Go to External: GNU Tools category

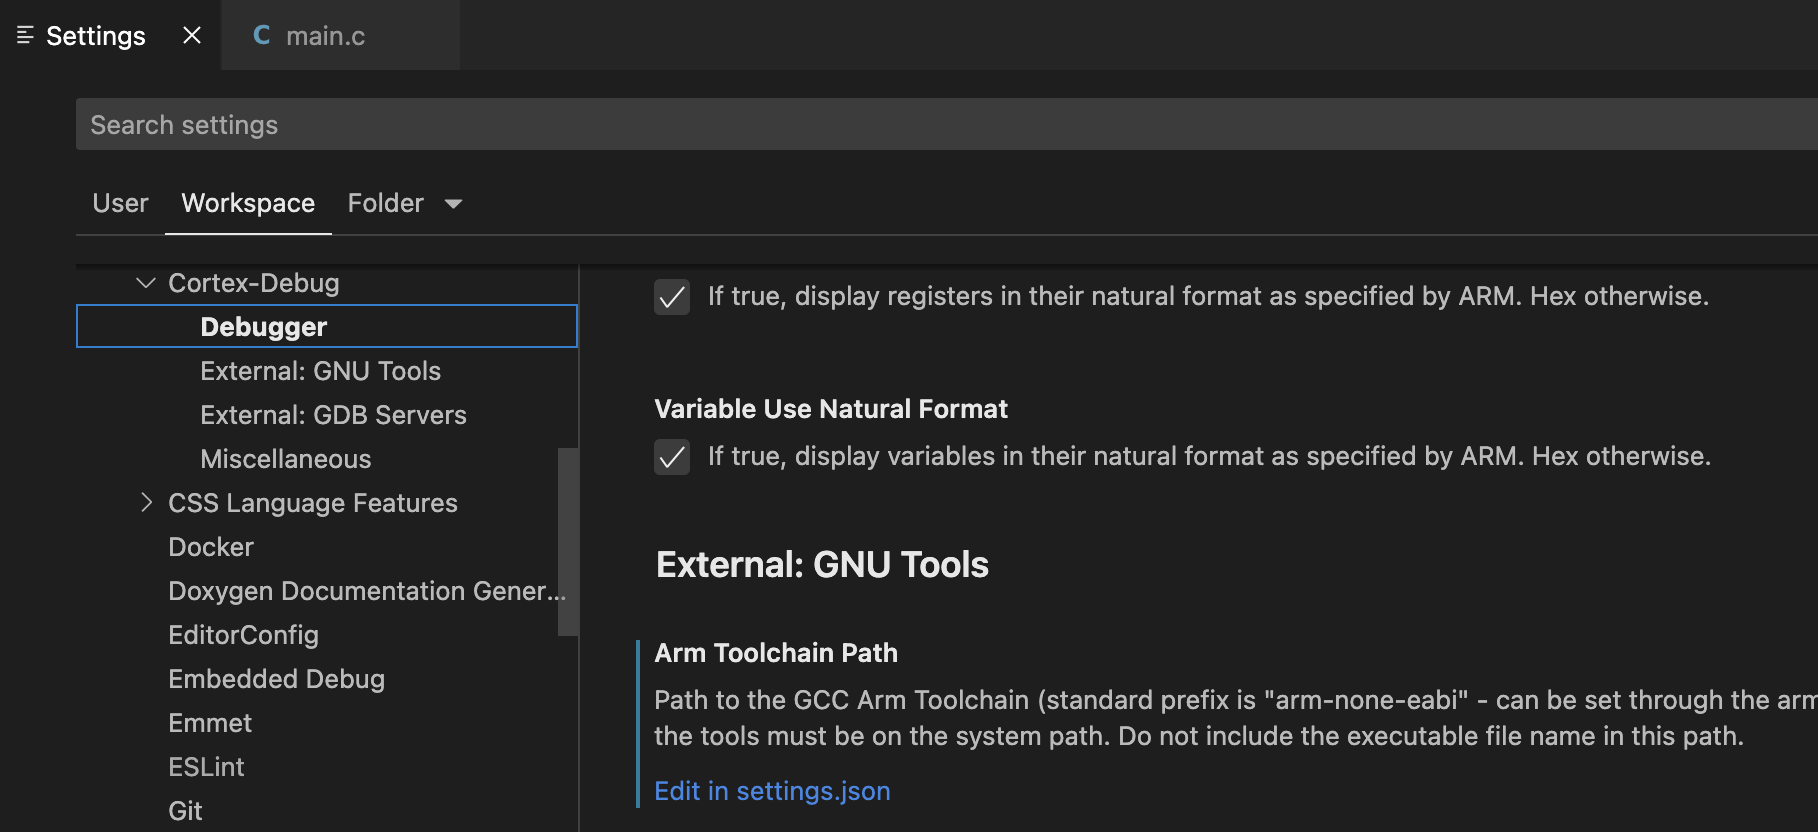tap(320, 371)
